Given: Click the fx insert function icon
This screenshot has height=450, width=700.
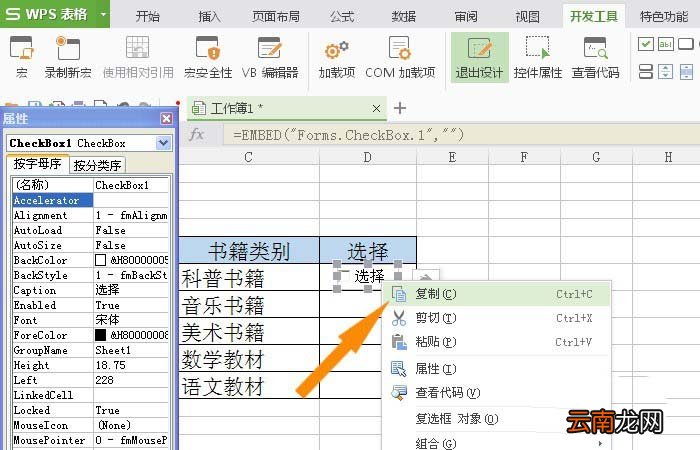Looking at the screenshot, I should 196,134.
